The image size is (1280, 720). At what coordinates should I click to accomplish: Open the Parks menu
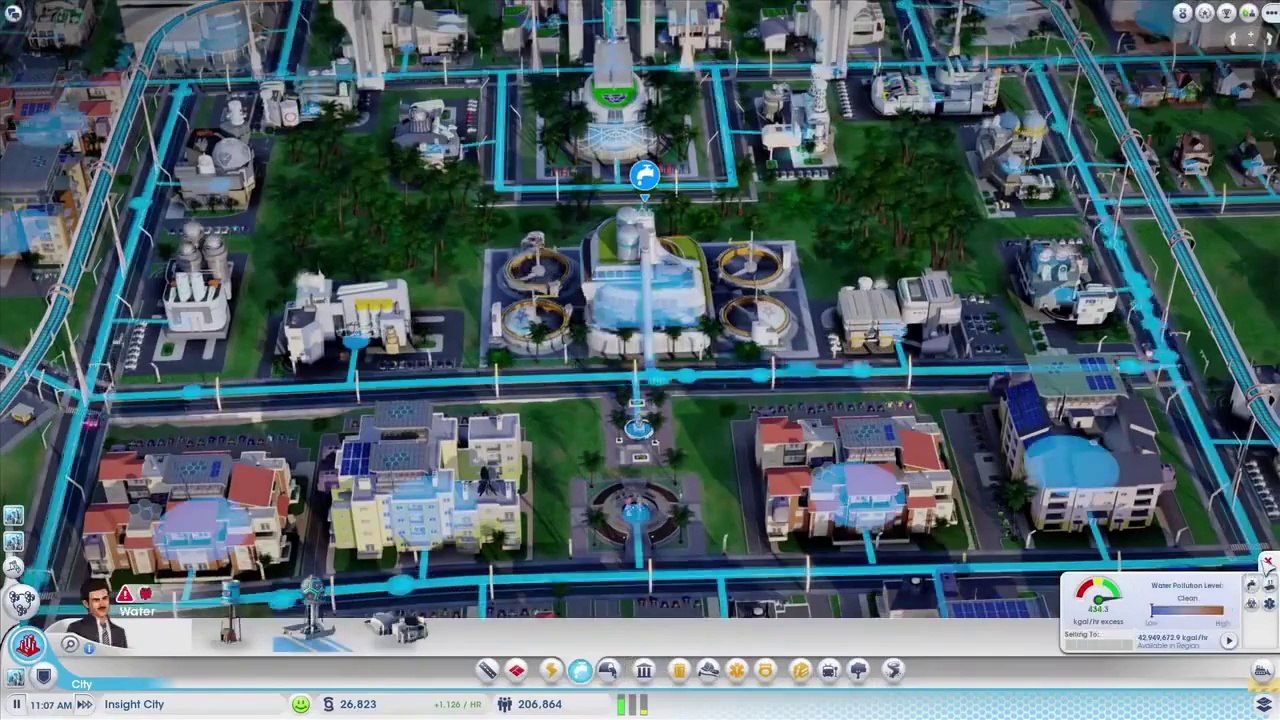click(x=858, y=670)
